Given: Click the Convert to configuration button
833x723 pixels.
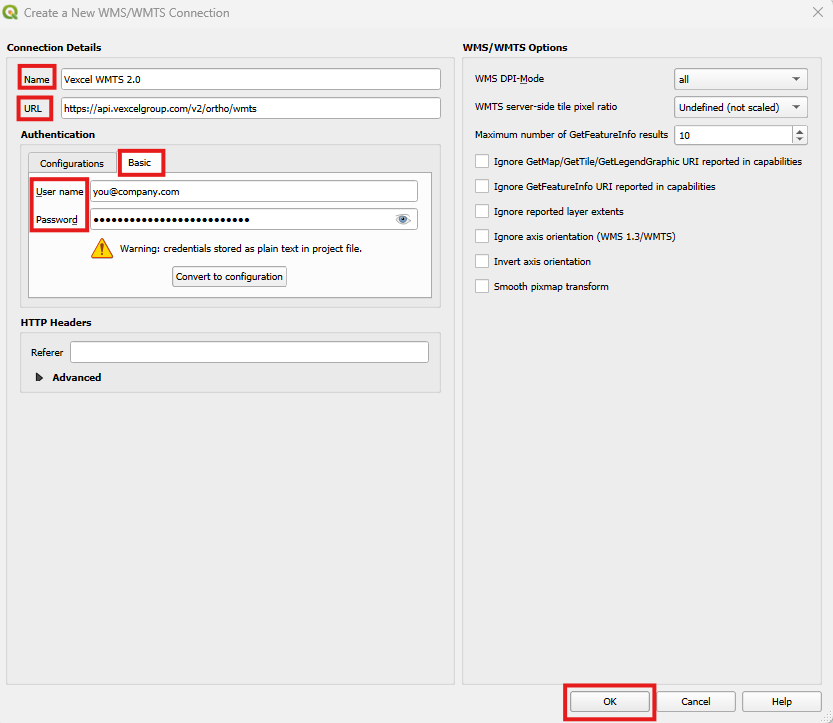Looking at the screenshot, I should pos(230,277).
